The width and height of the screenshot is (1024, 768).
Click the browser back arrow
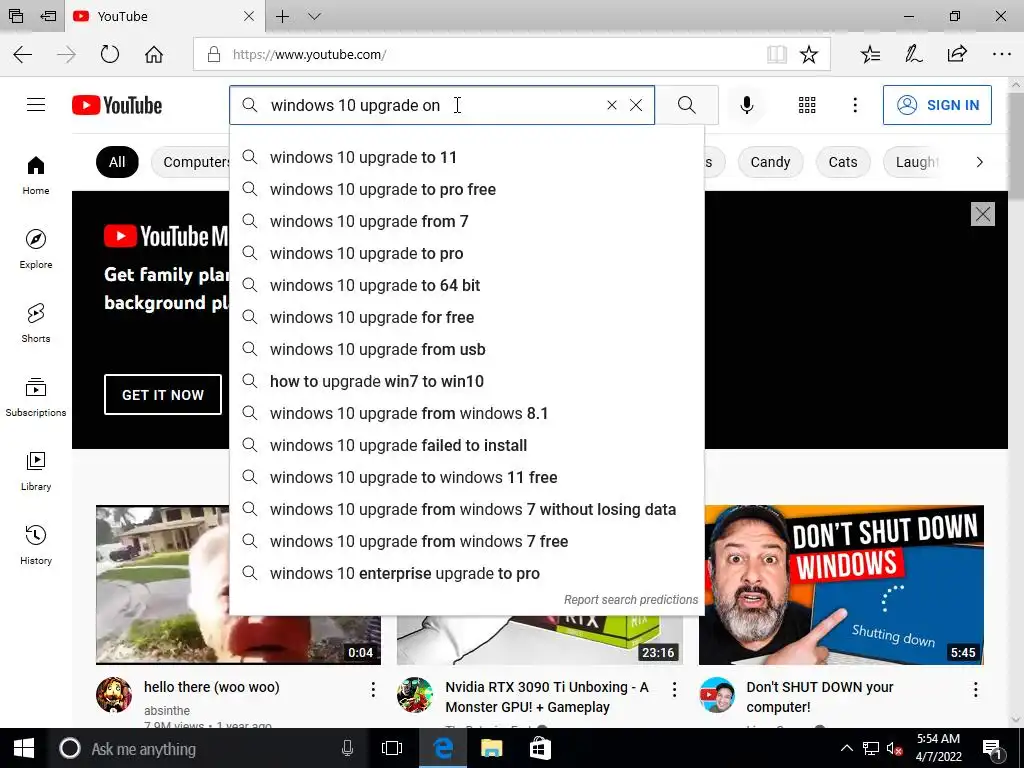[23, 54]
